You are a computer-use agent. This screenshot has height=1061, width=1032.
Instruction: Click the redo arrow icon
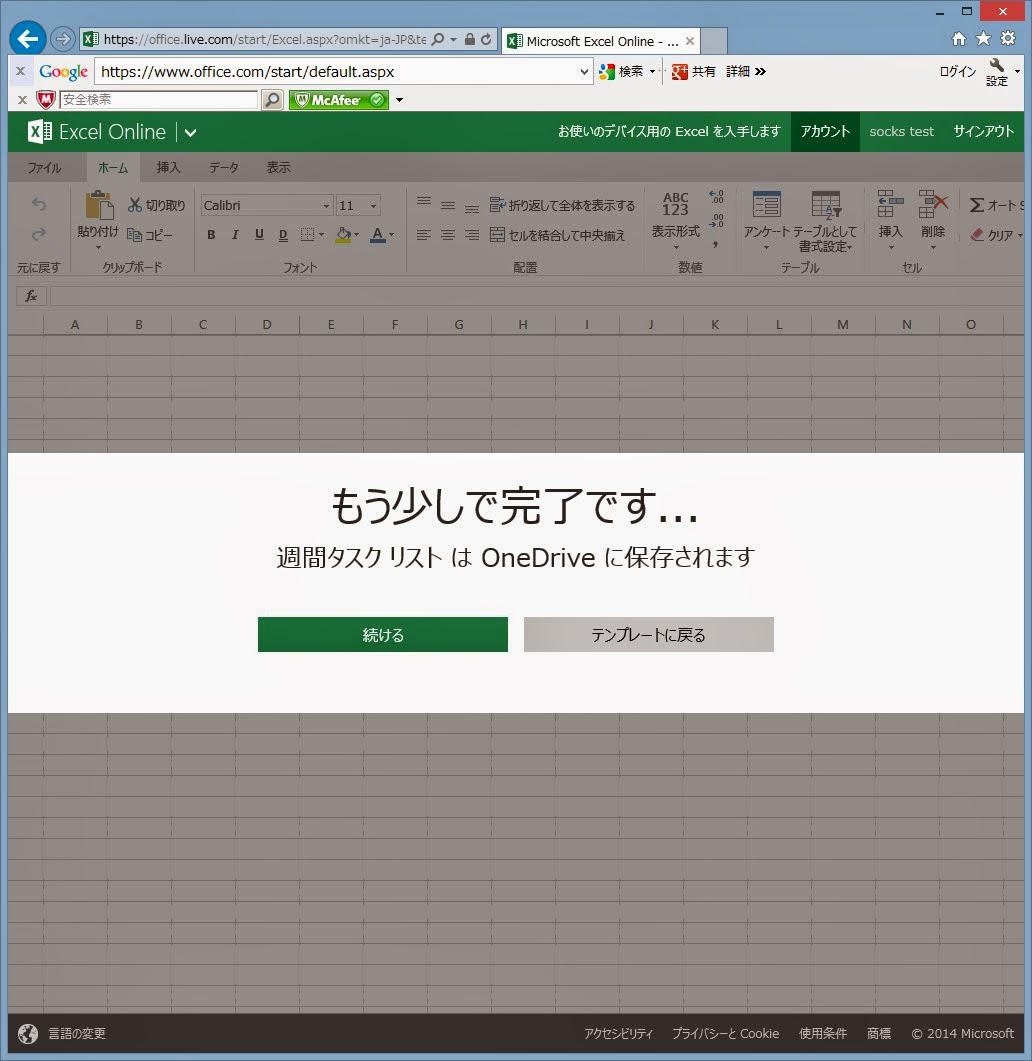tap(39, 234)
